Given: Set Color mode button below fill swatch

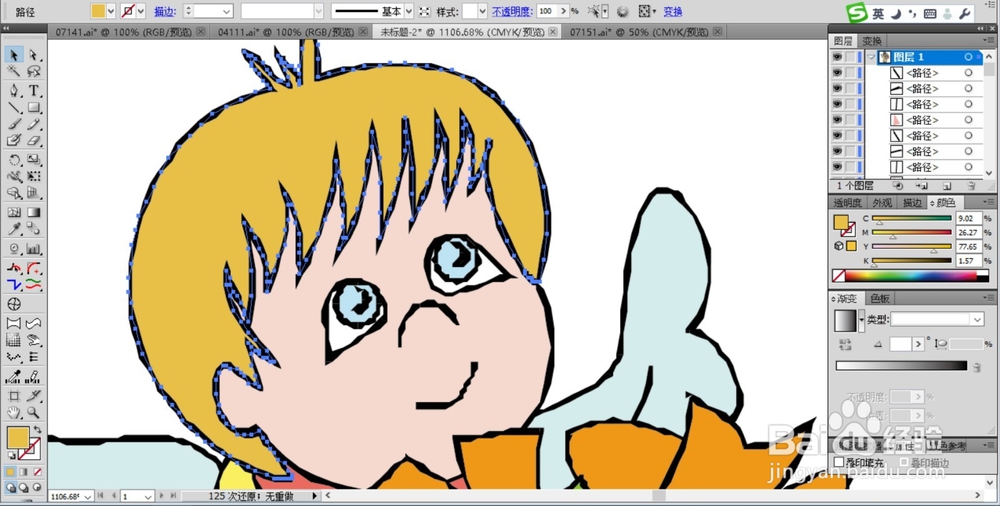Looking at the screenshot, I should [10, 472].
